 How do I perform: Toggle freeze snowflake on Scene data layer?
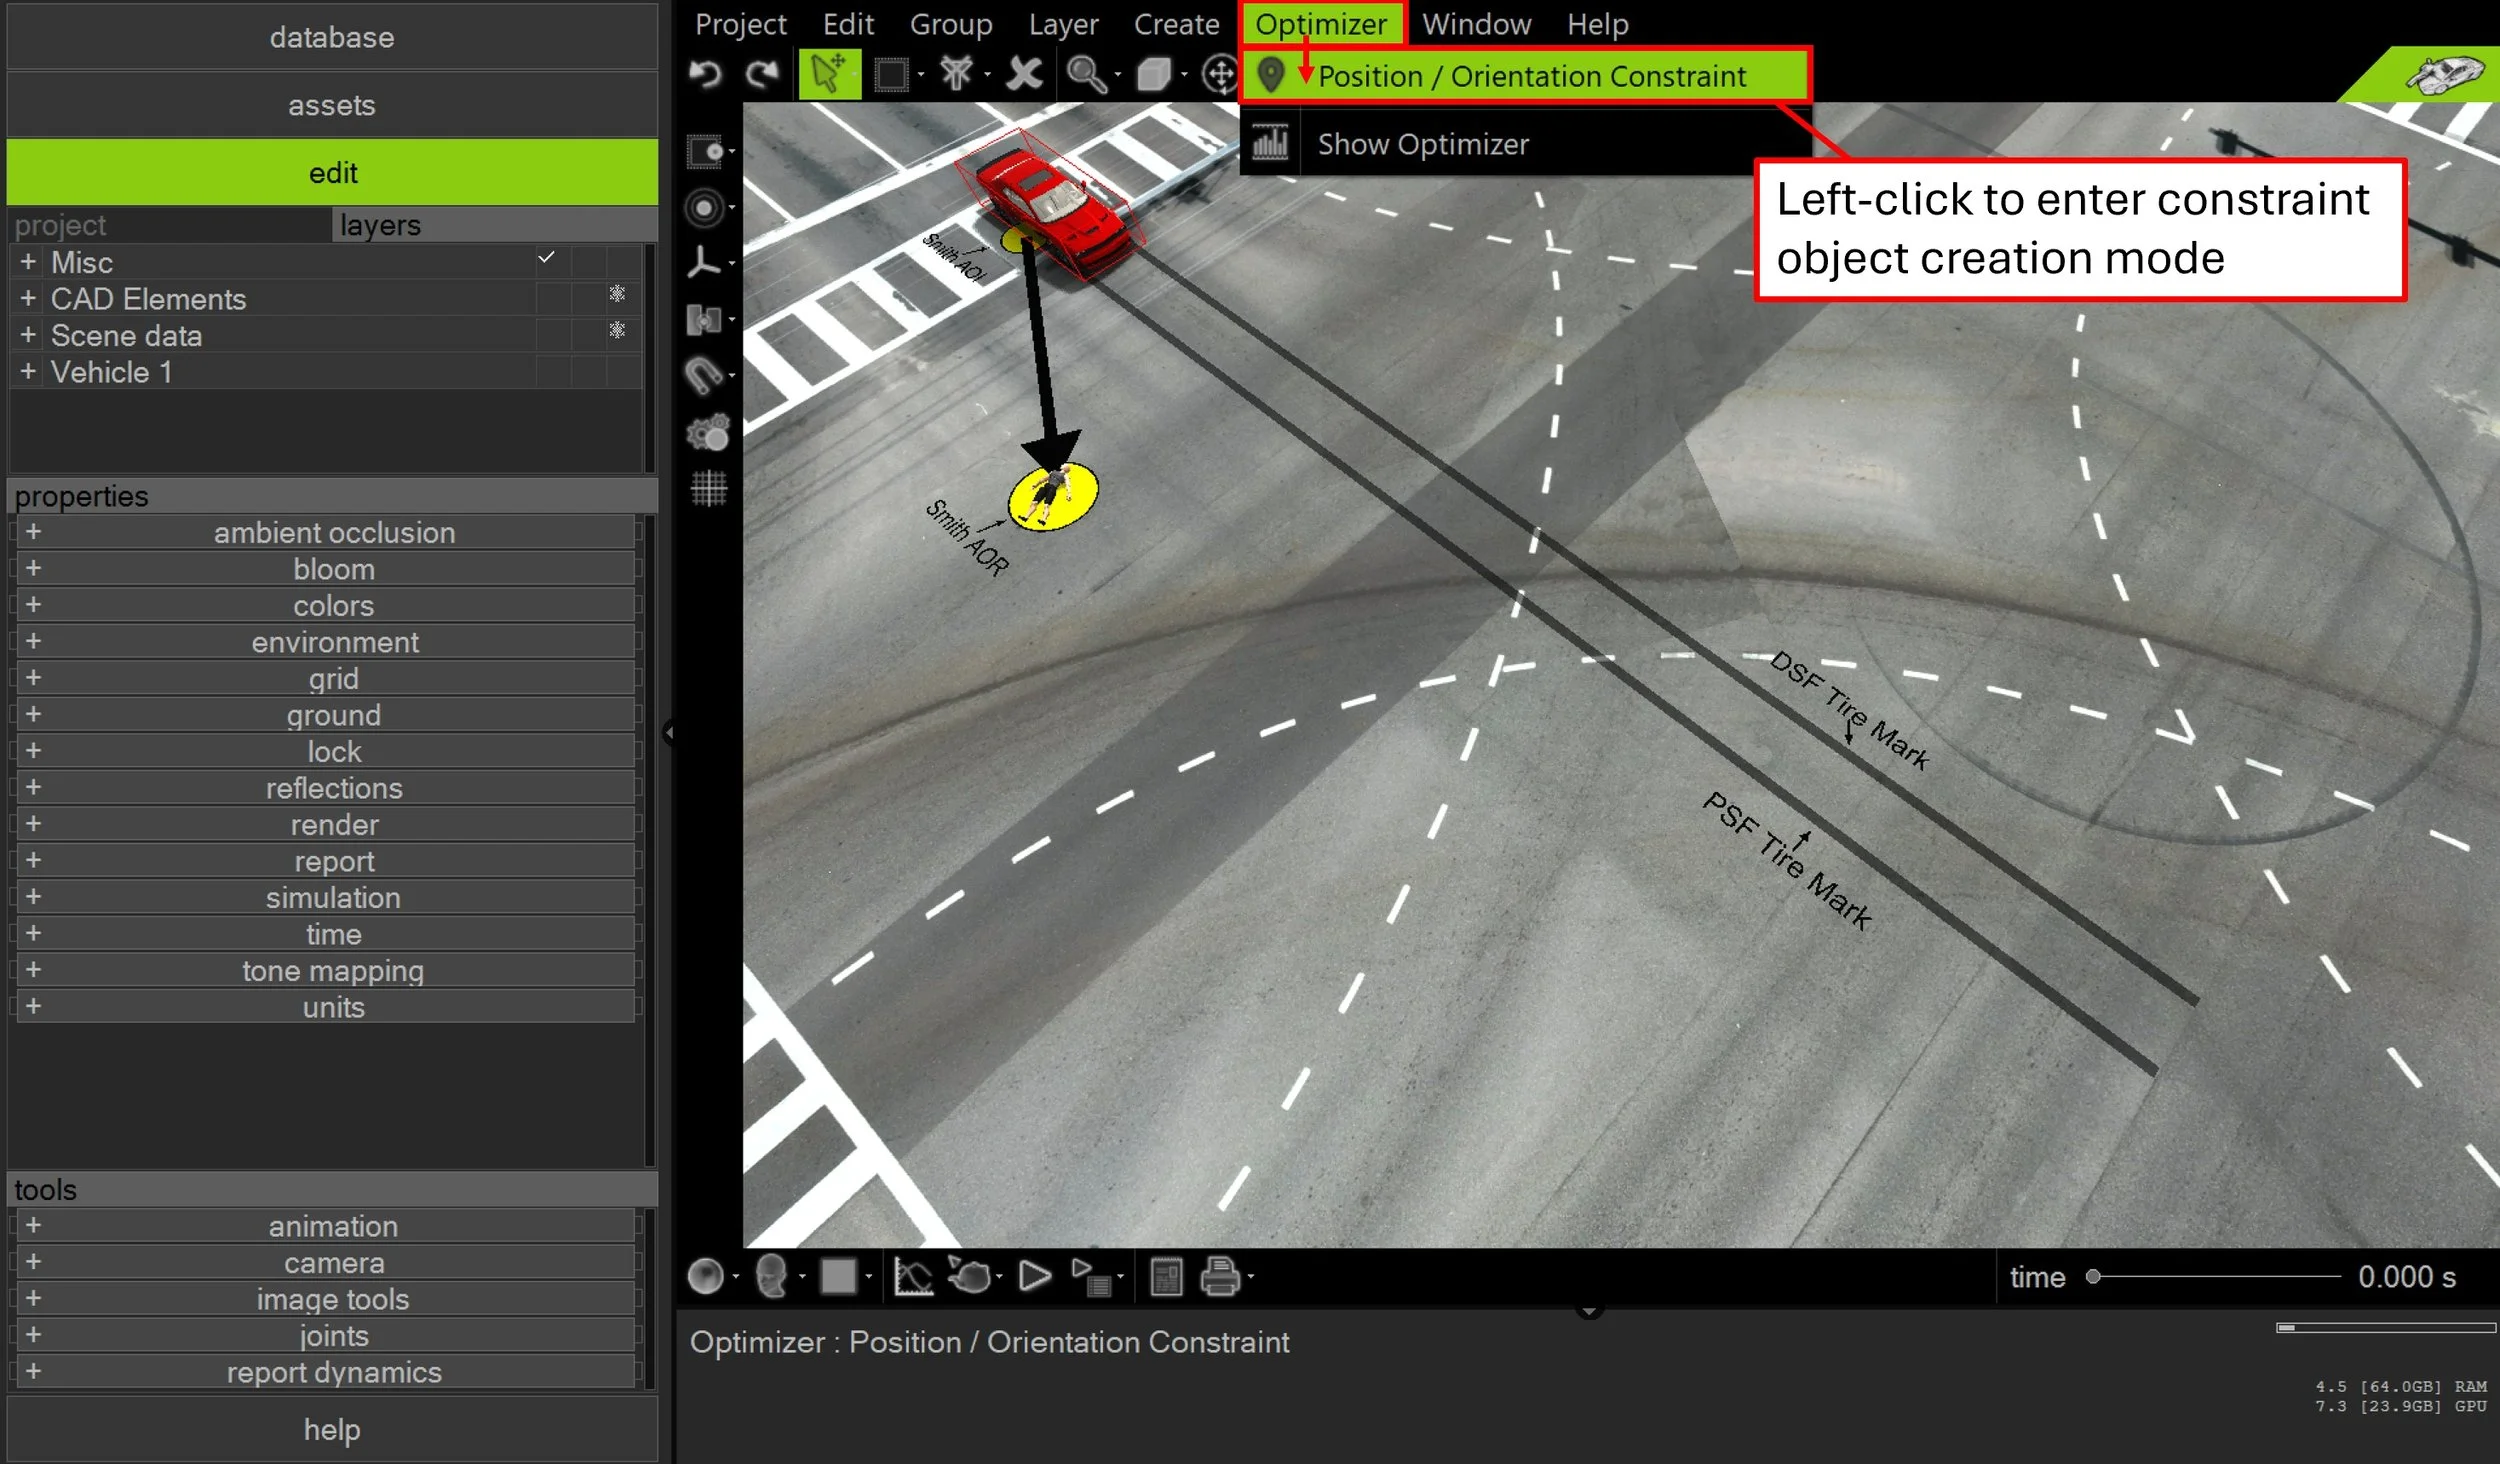617,330
